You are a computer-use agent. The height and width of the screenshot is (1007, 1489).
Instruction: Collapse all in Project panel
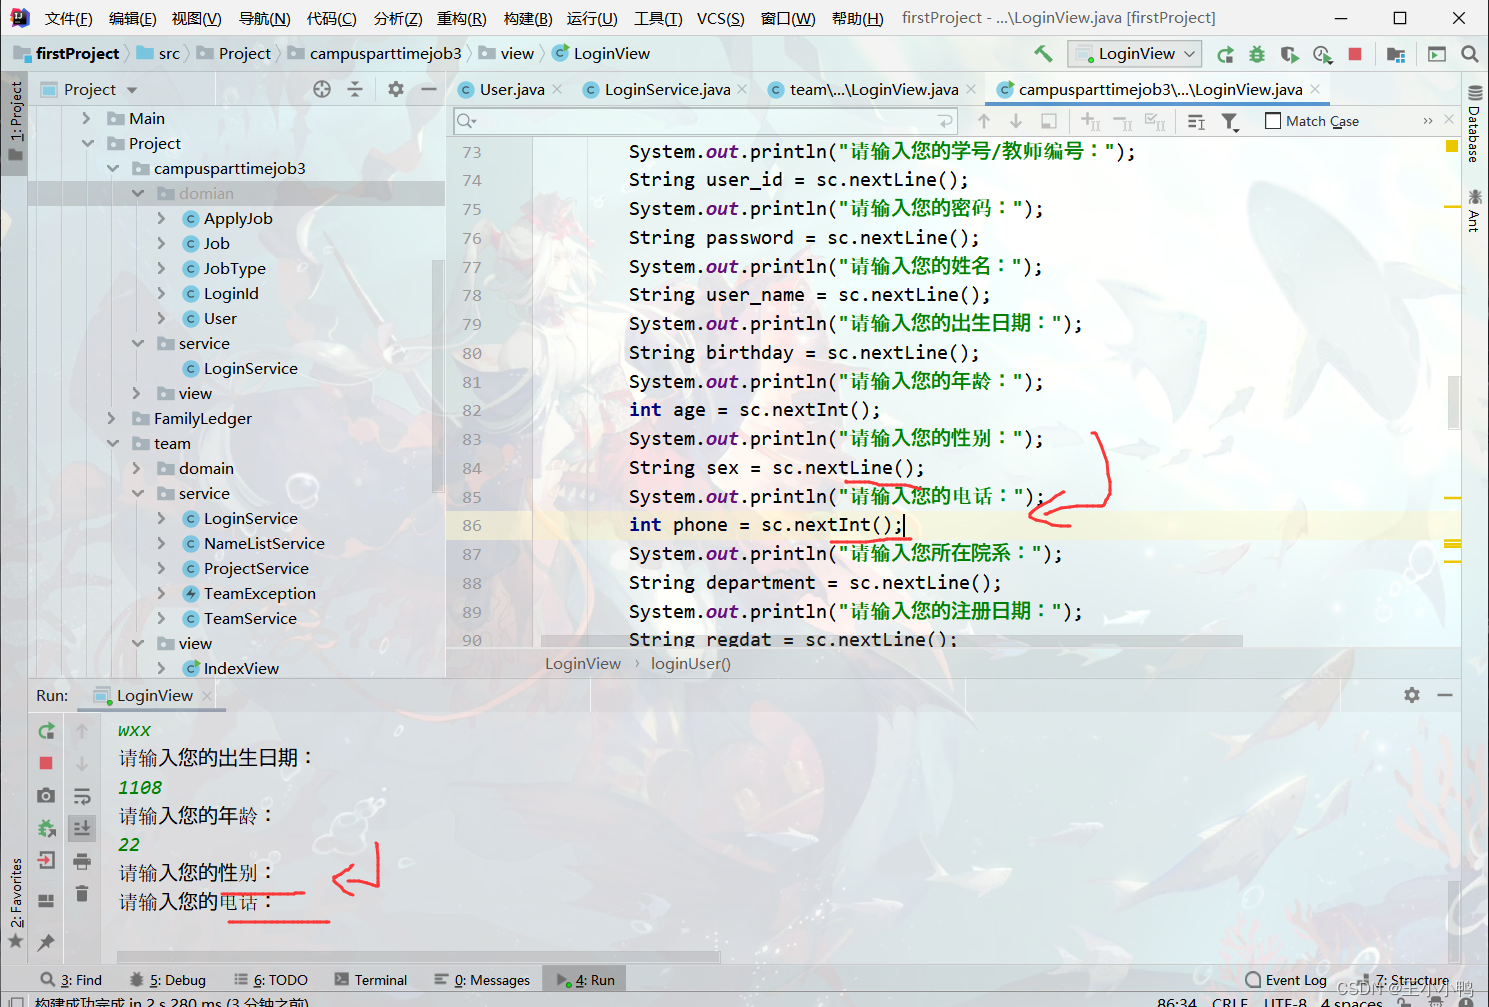[x=355, y=89]
